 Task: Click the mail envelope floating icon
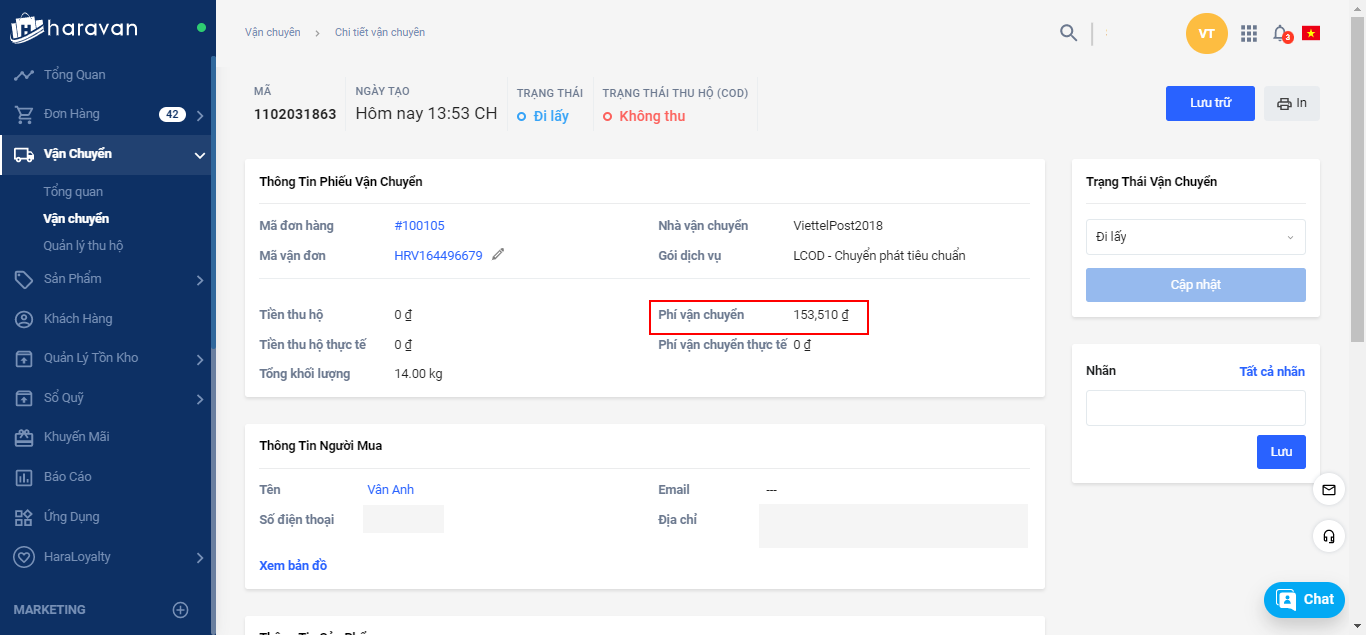click(1328, 490)
